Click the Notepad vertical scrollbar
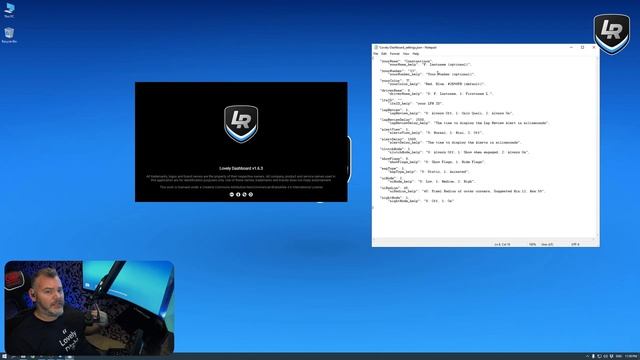 click(x=598, y=147)
